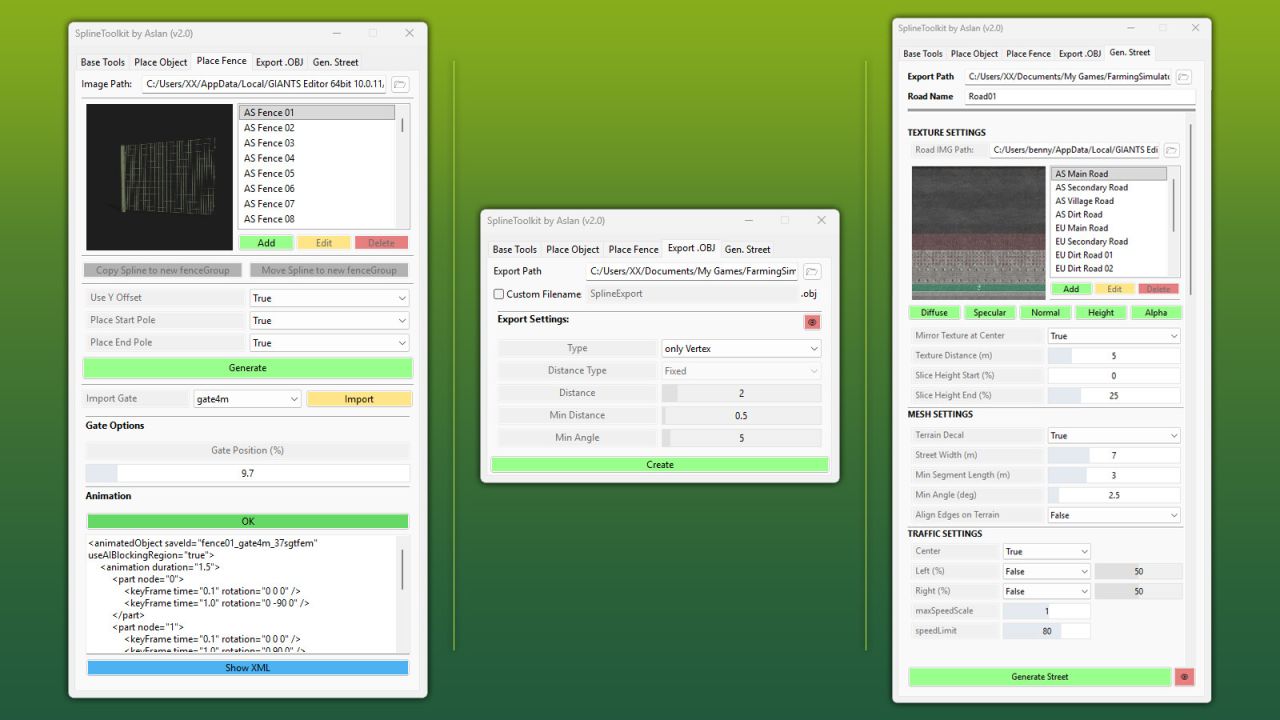Browse Road IMG Path with its folder icon
Viewport: 1280px width, 720px height.
coord(1170,148)
